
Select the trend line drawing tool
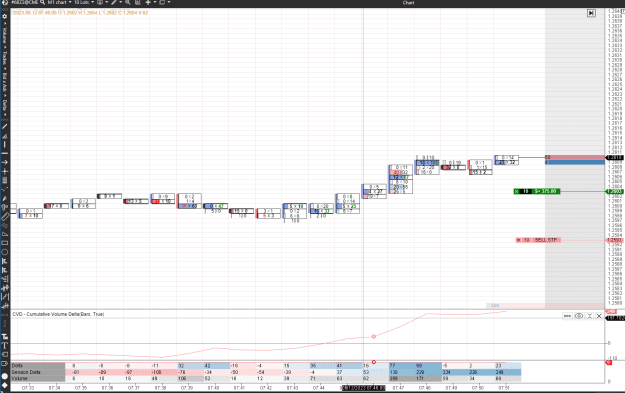coord(5,127)
